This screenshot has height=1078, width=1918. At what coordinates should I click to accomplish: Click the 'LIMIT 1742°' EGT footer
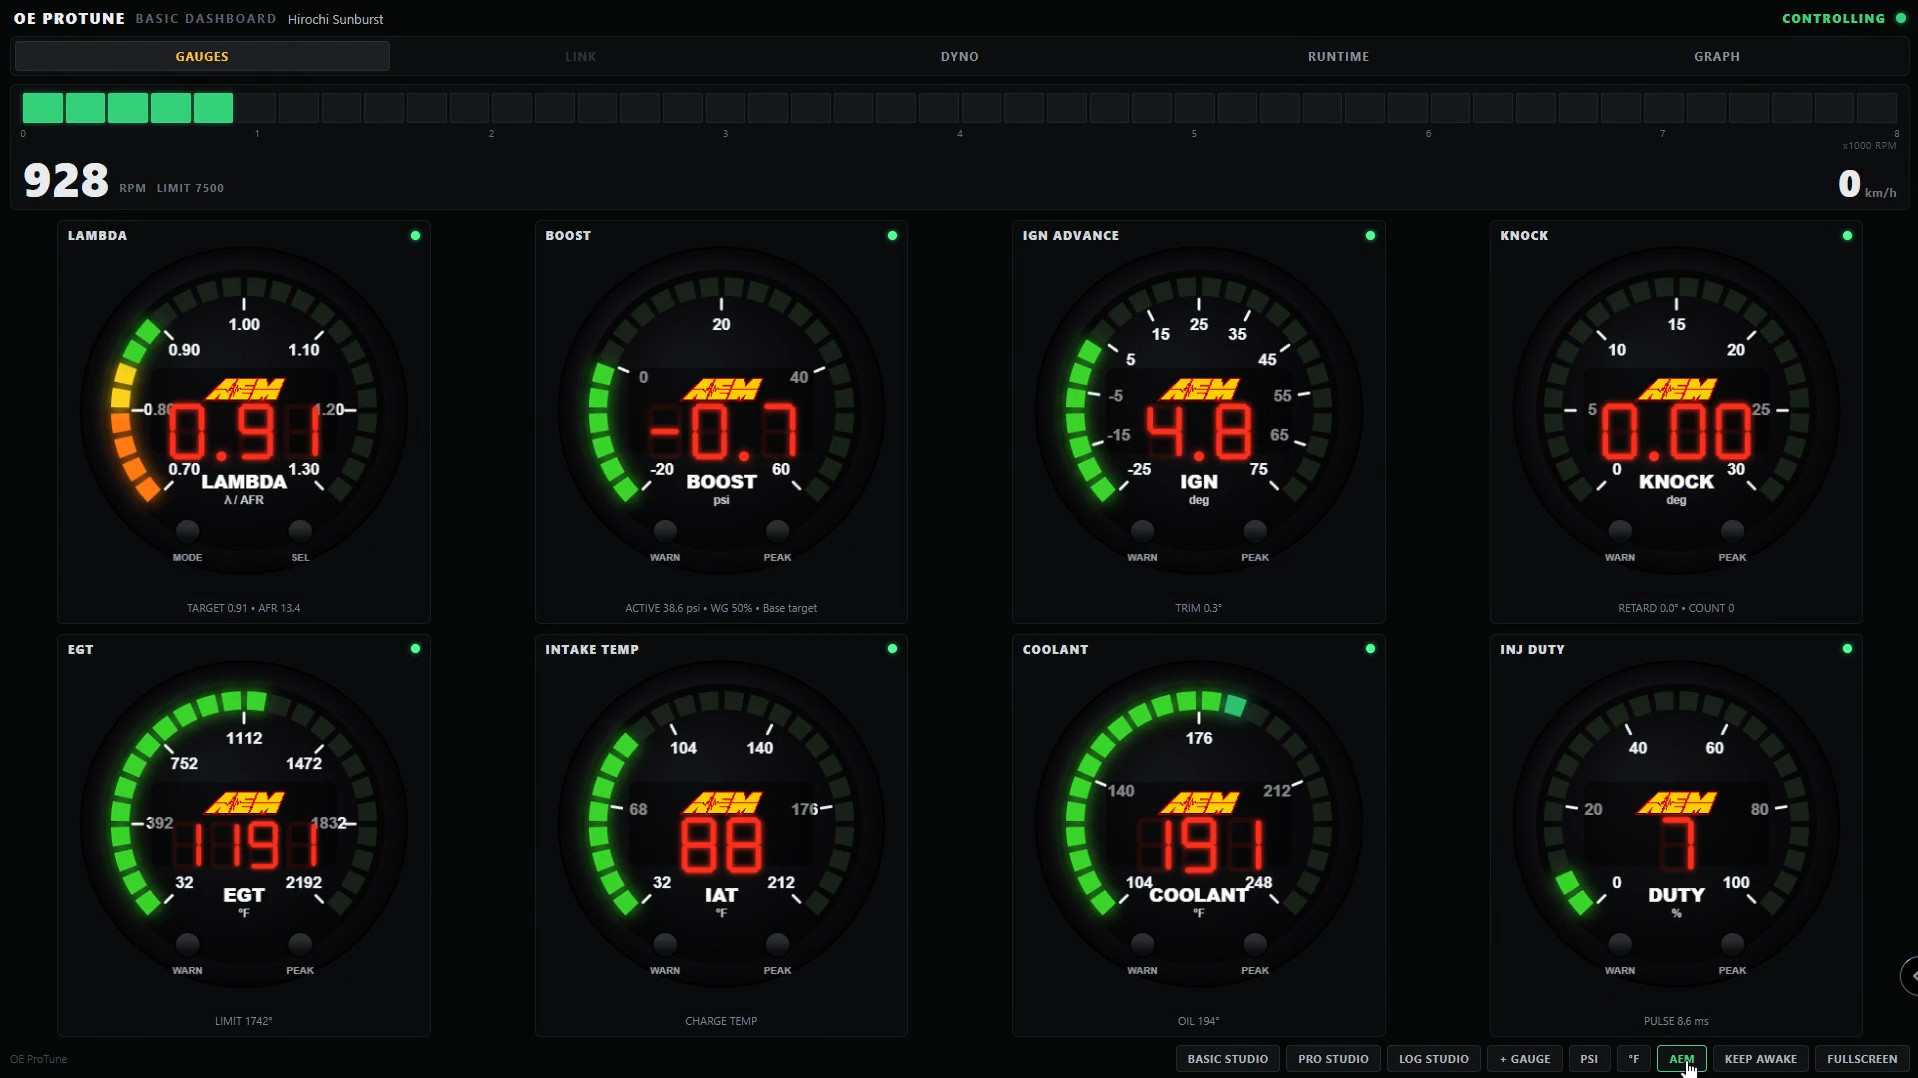[x=243, y=1021]
